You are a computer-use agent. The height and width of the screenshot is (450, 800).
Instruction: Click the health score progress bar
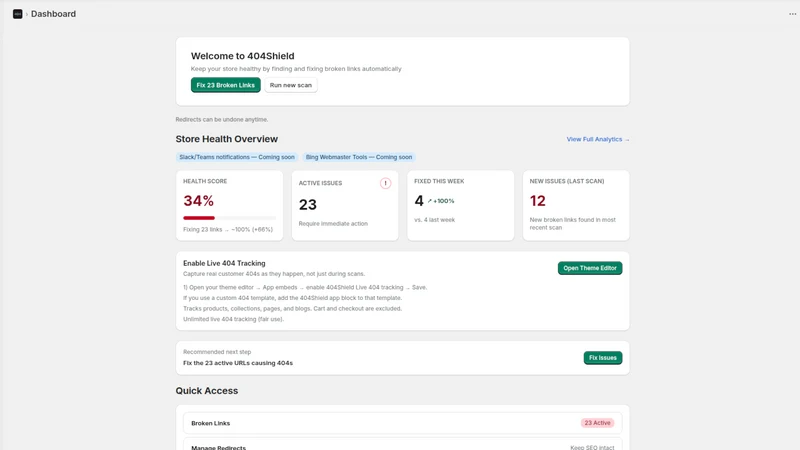coord(230,218)
